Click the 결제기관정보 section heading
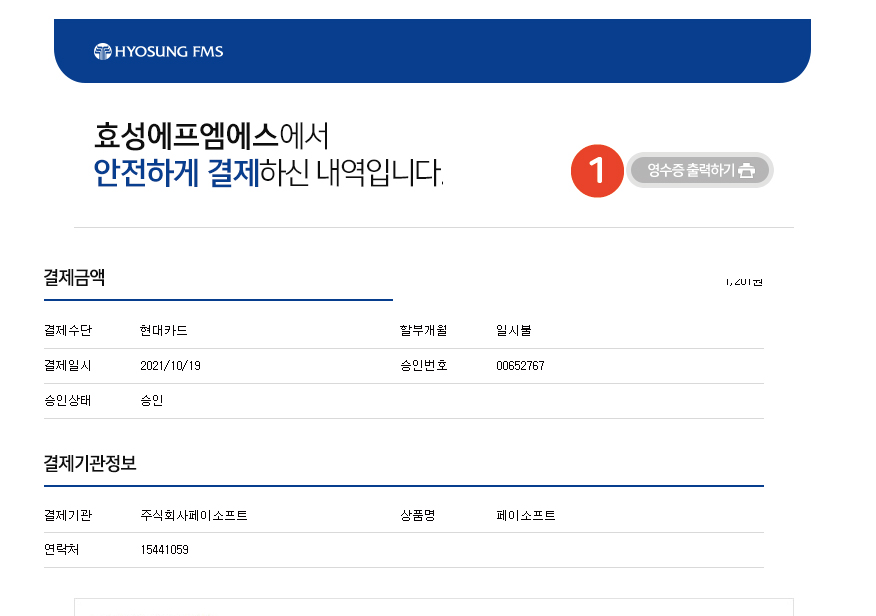 point(90,463)
